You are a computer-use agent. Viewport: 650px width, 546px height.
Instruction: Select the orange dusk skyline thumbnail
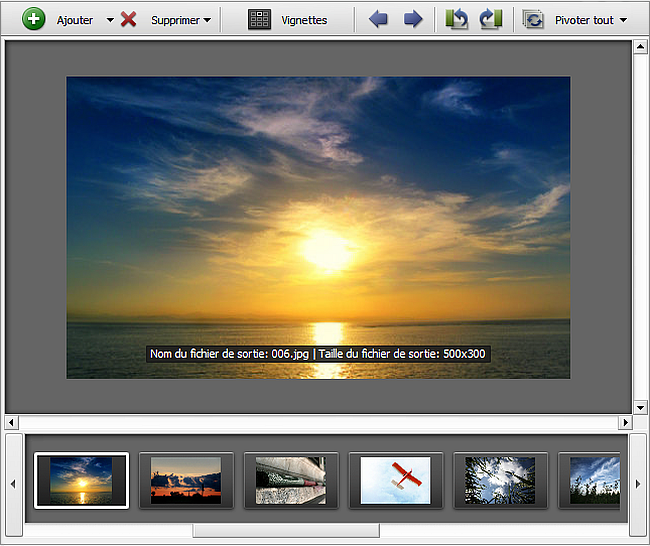point(186,480)
